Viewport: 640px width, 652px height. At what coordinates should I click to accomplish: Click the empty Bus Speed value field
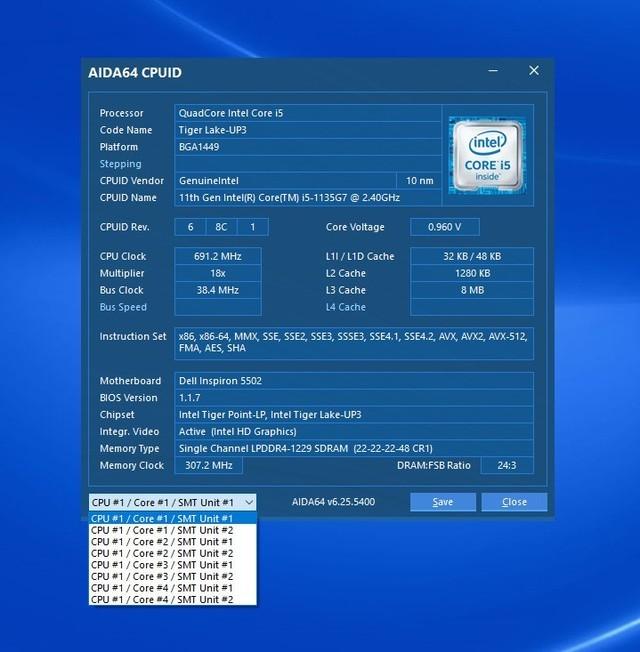[218, 307]
